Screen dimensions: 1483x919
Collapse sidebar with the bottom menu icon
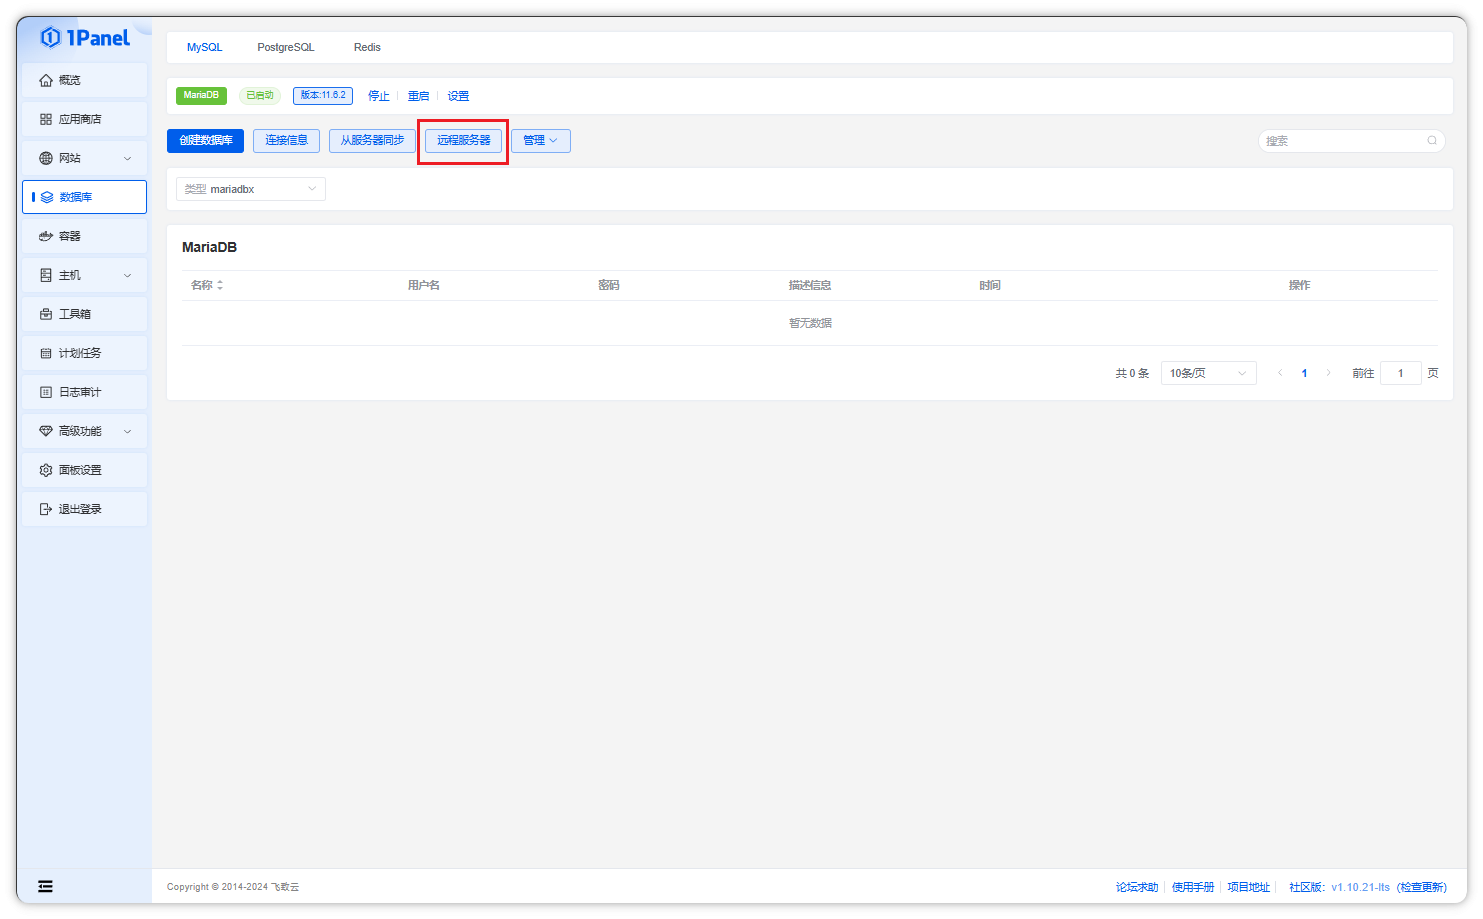click(x=45, y=886)
